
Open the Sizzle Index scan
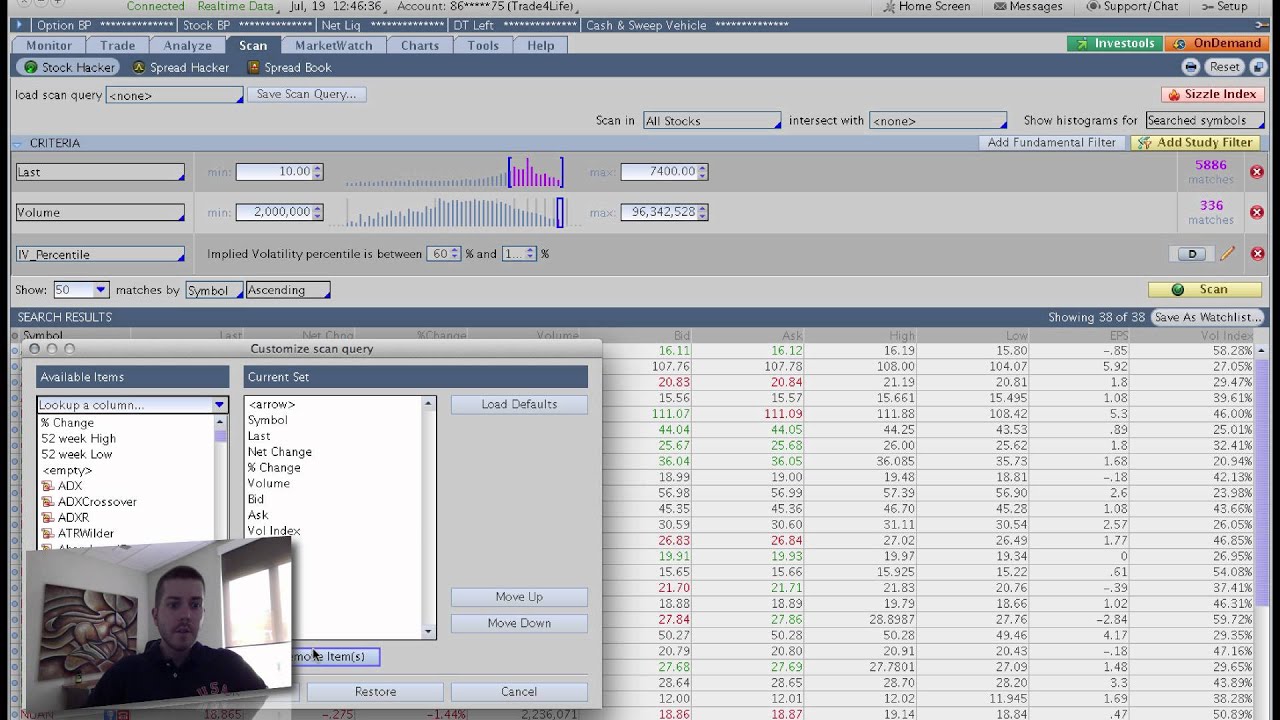[x=1212, y=94]
